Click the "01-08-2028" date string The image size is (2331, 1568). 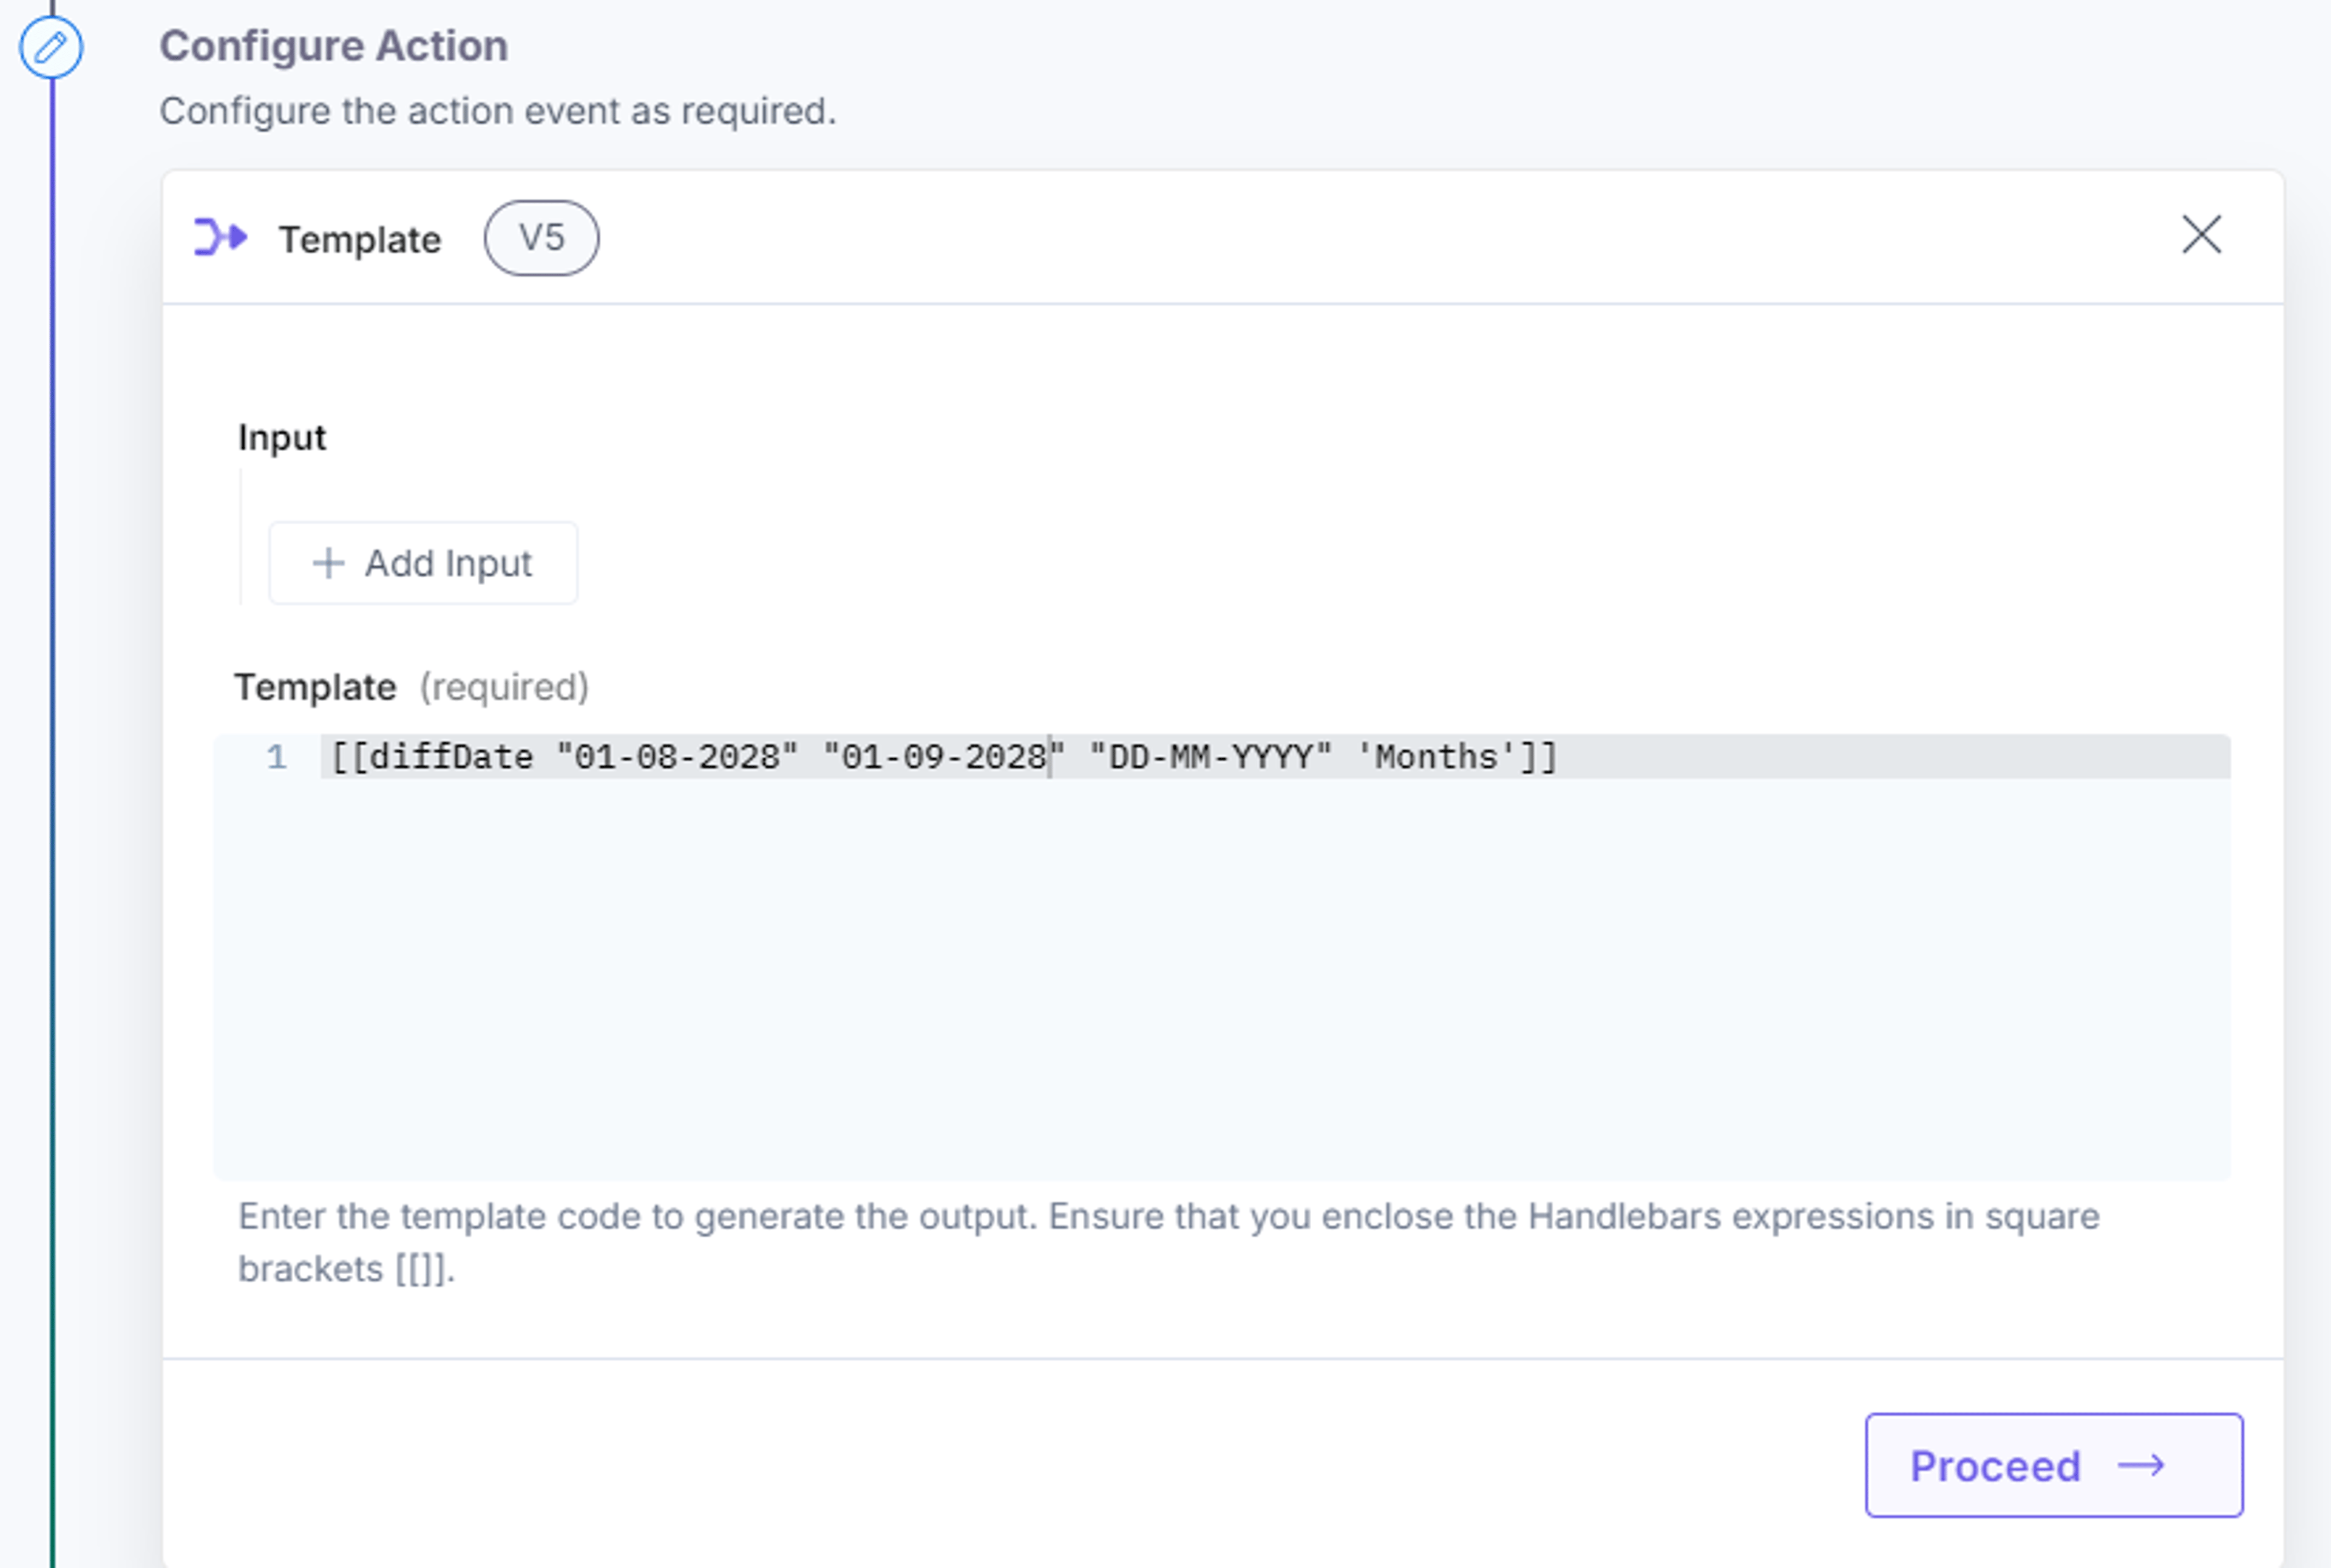[677, 757]
